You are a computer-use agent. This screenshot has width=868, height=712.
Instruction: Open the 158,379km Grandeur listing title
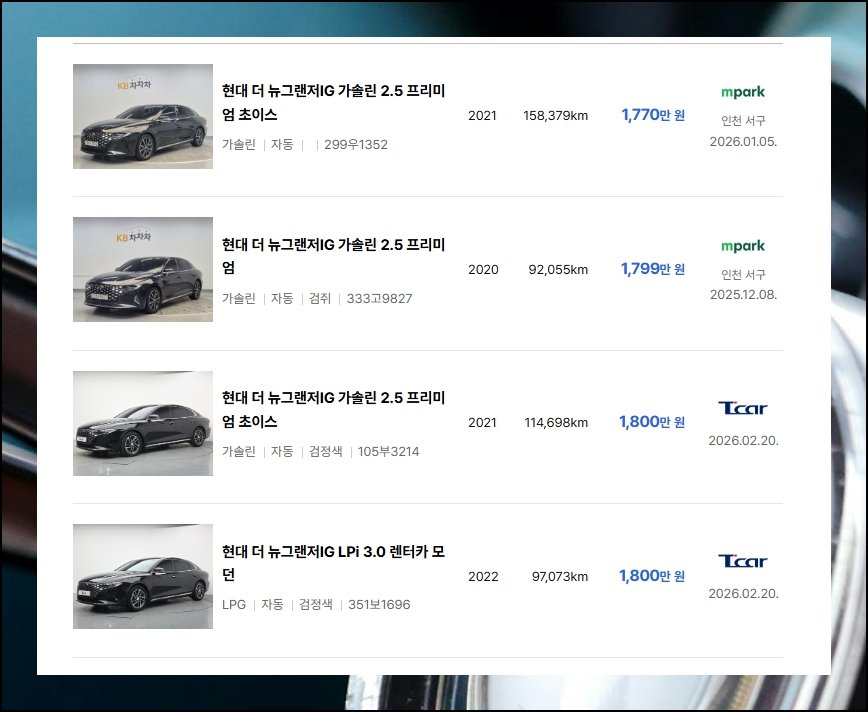(334, 102)
